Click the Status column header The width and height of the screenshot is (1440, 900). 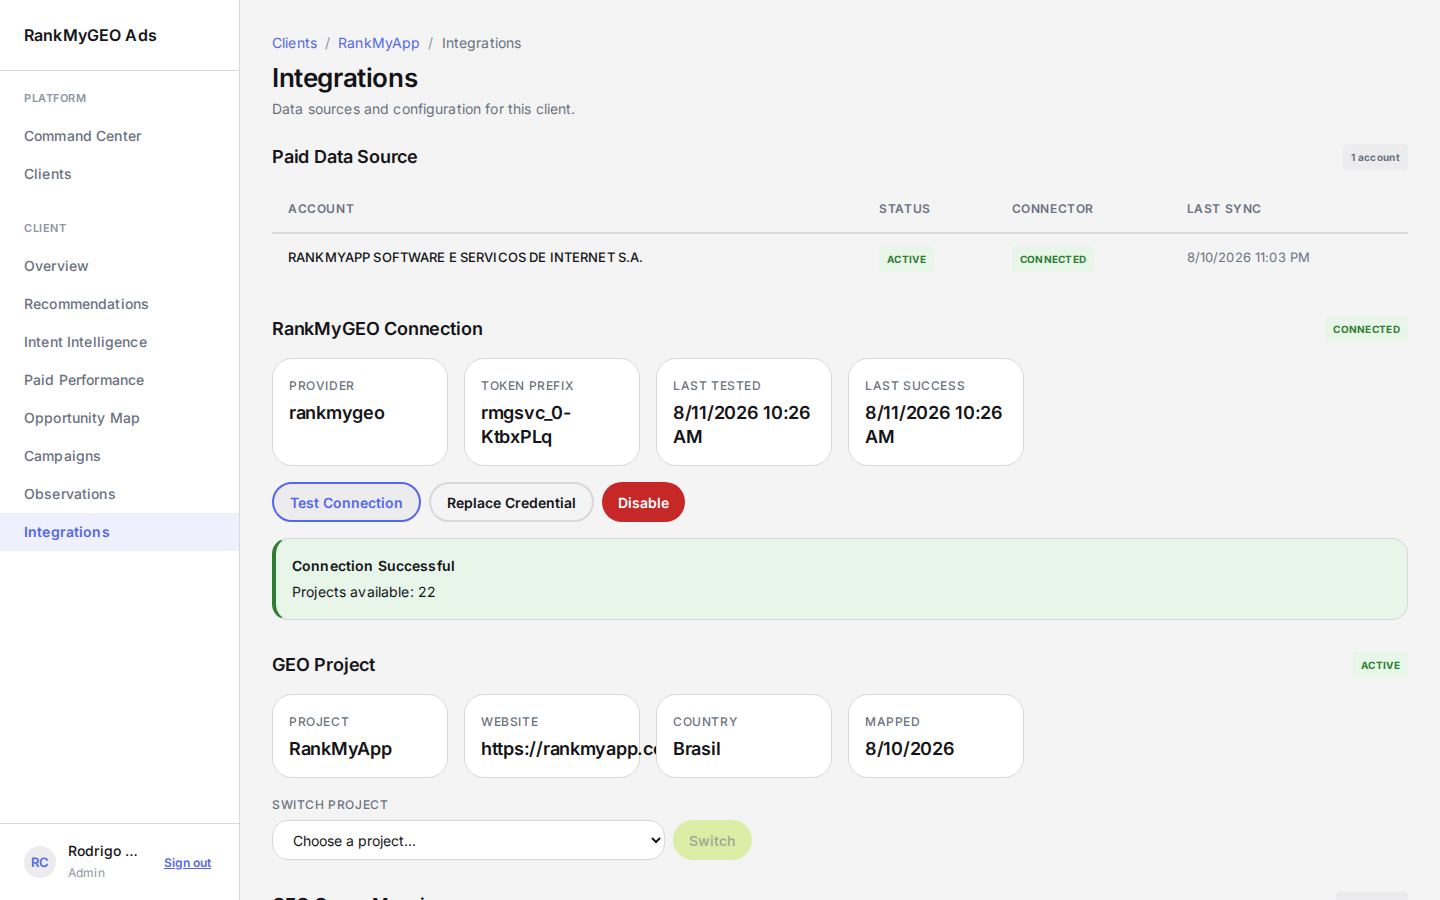(904, 209)
